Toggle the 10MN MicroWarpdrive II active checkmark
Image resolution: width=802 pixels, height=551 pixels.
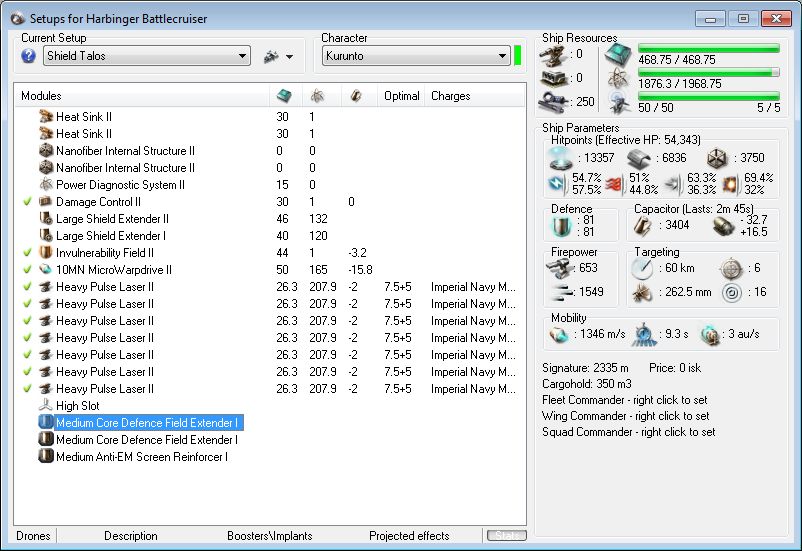[x=28, y=269]
